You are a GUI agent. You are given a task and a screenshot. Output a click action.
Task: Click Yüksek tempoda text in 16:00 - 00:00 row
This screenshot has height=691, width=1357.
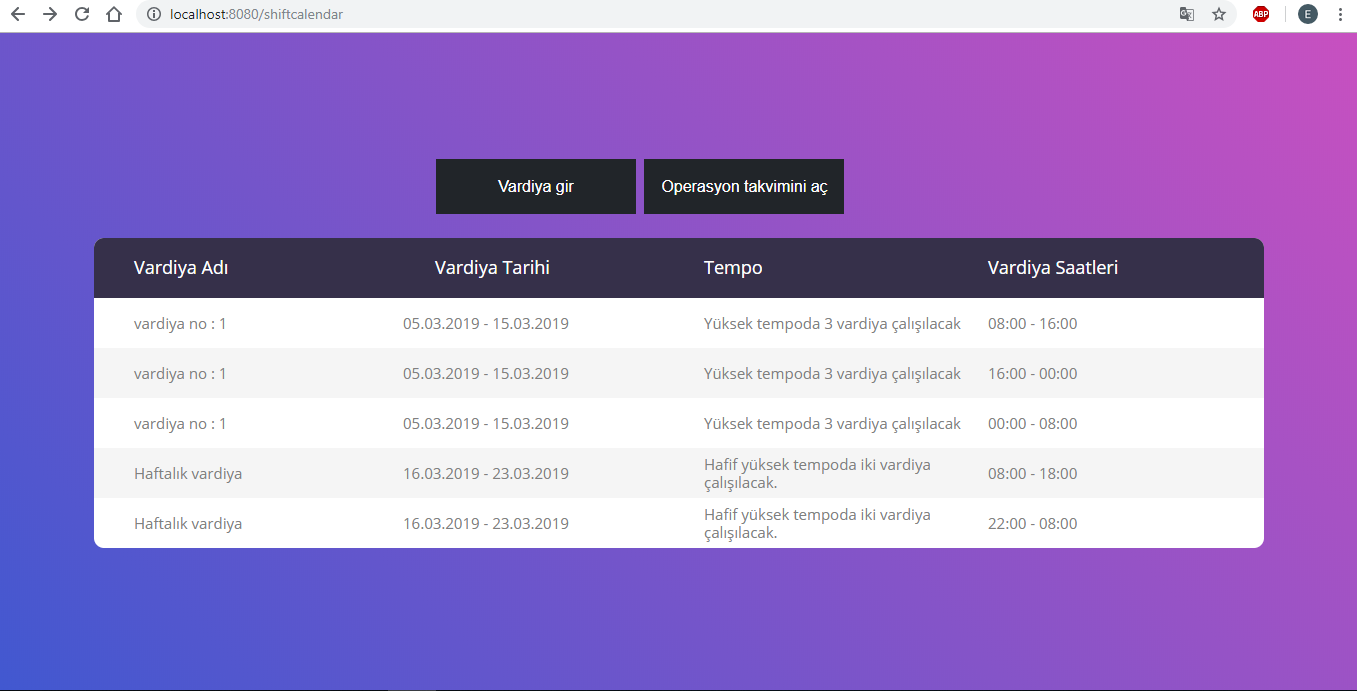(832, 374)
